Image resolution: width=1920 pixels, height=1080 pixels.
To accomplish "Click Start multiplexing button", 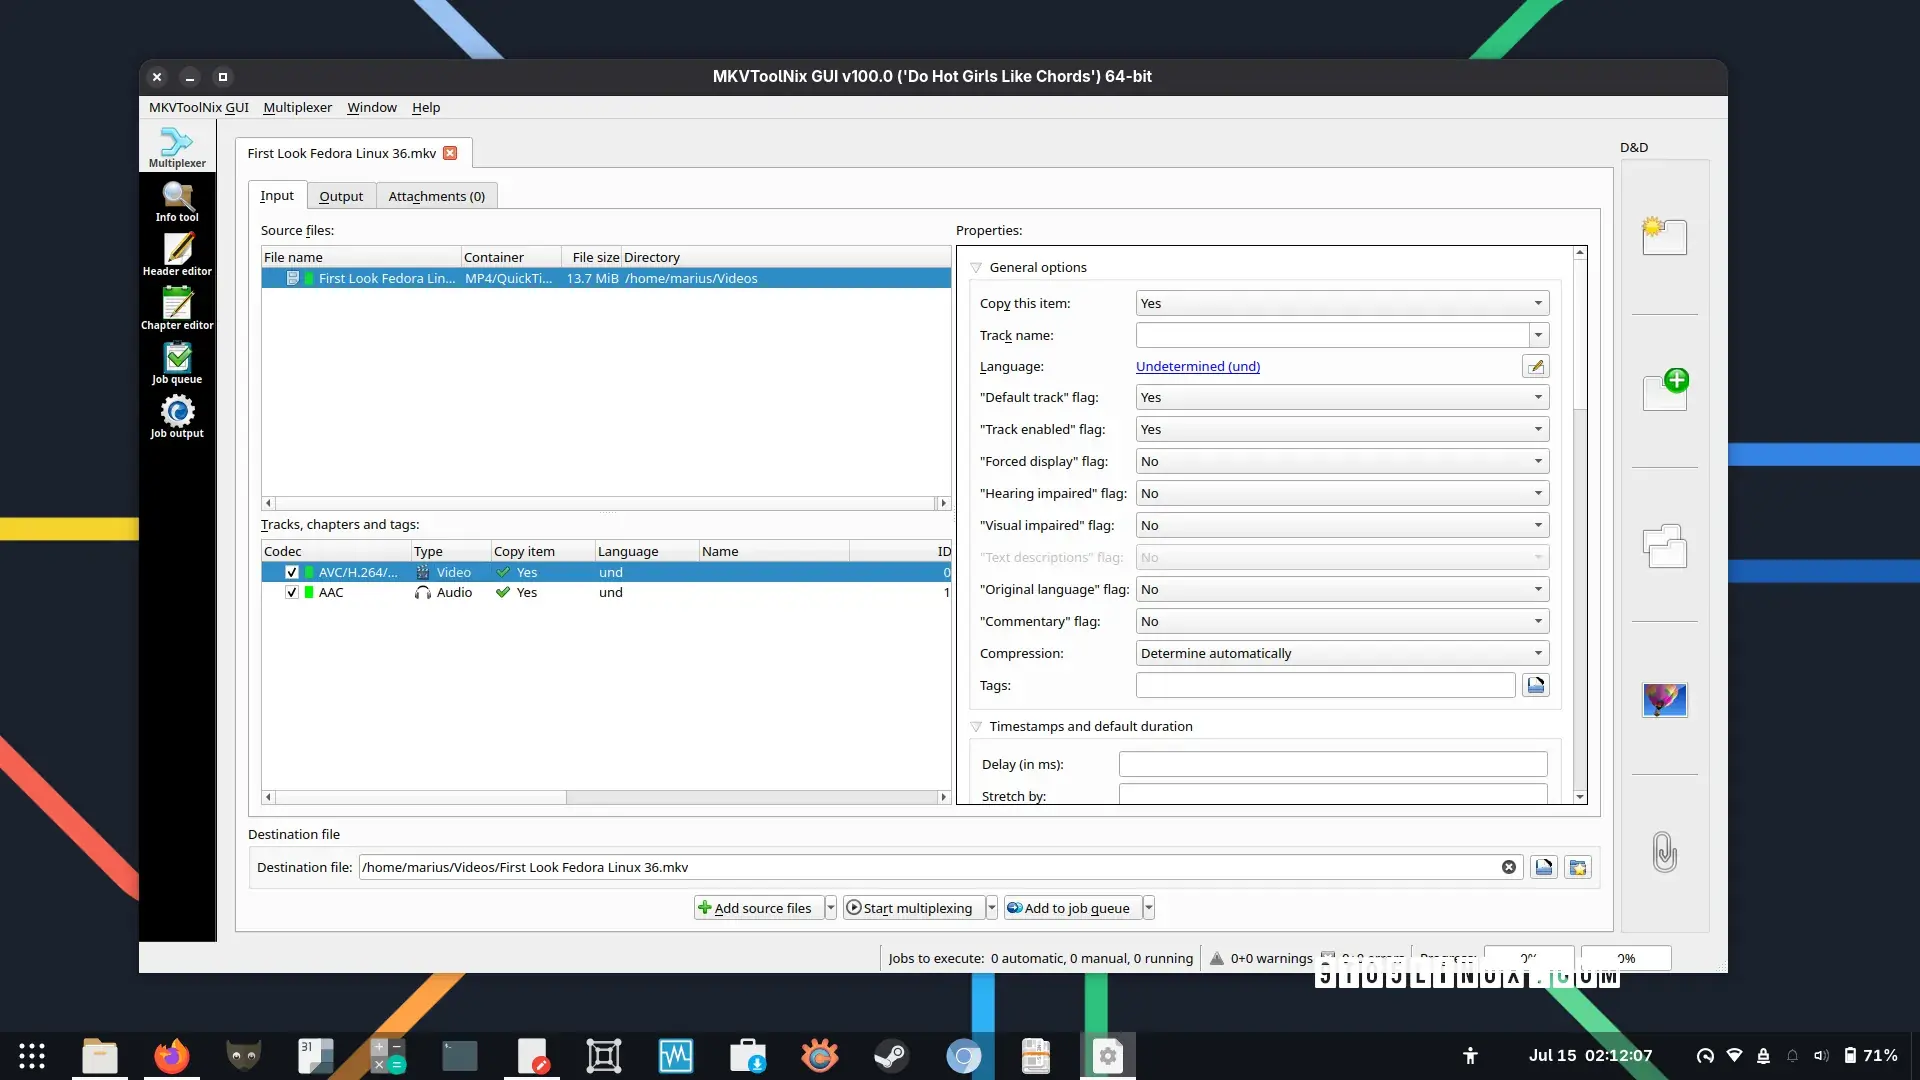I will tap(914, 908).
